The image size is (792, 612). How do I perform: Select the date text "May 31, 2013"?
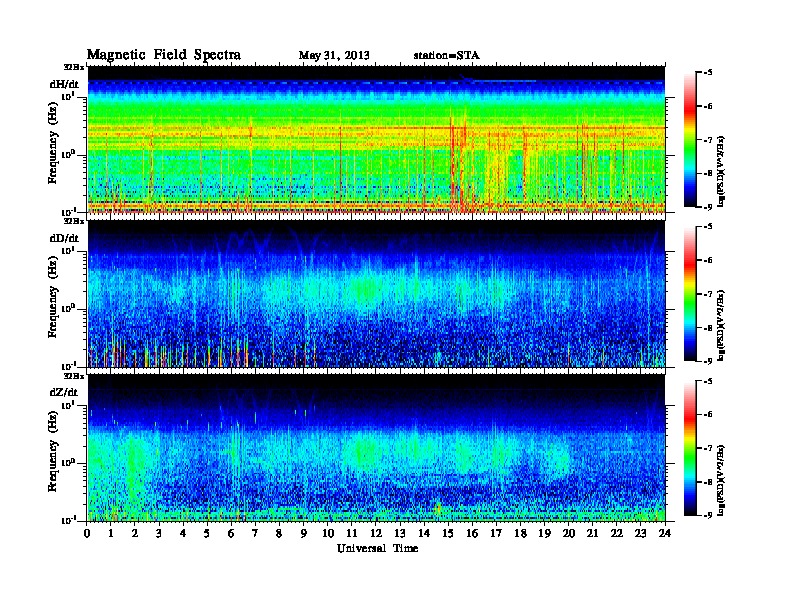point(334,55)
